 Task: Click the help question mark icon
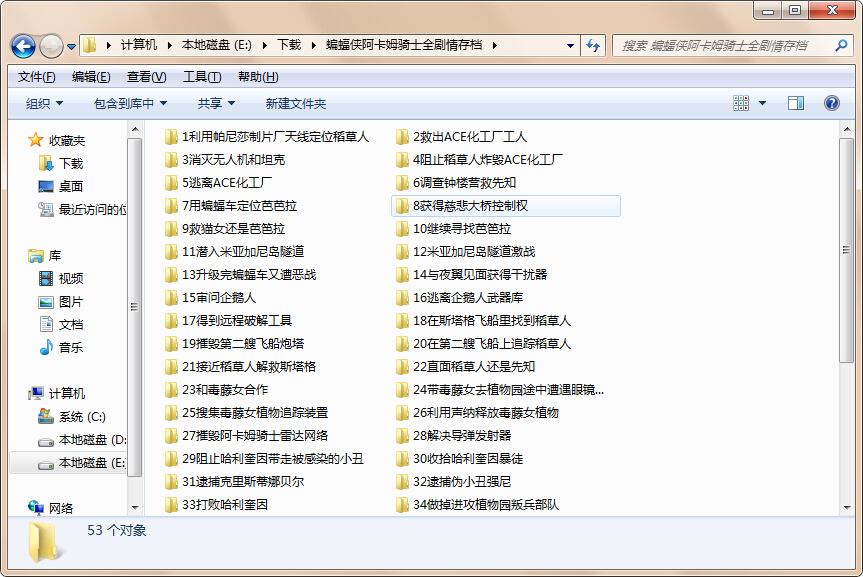pyautogui.click(x=832, y=103)
